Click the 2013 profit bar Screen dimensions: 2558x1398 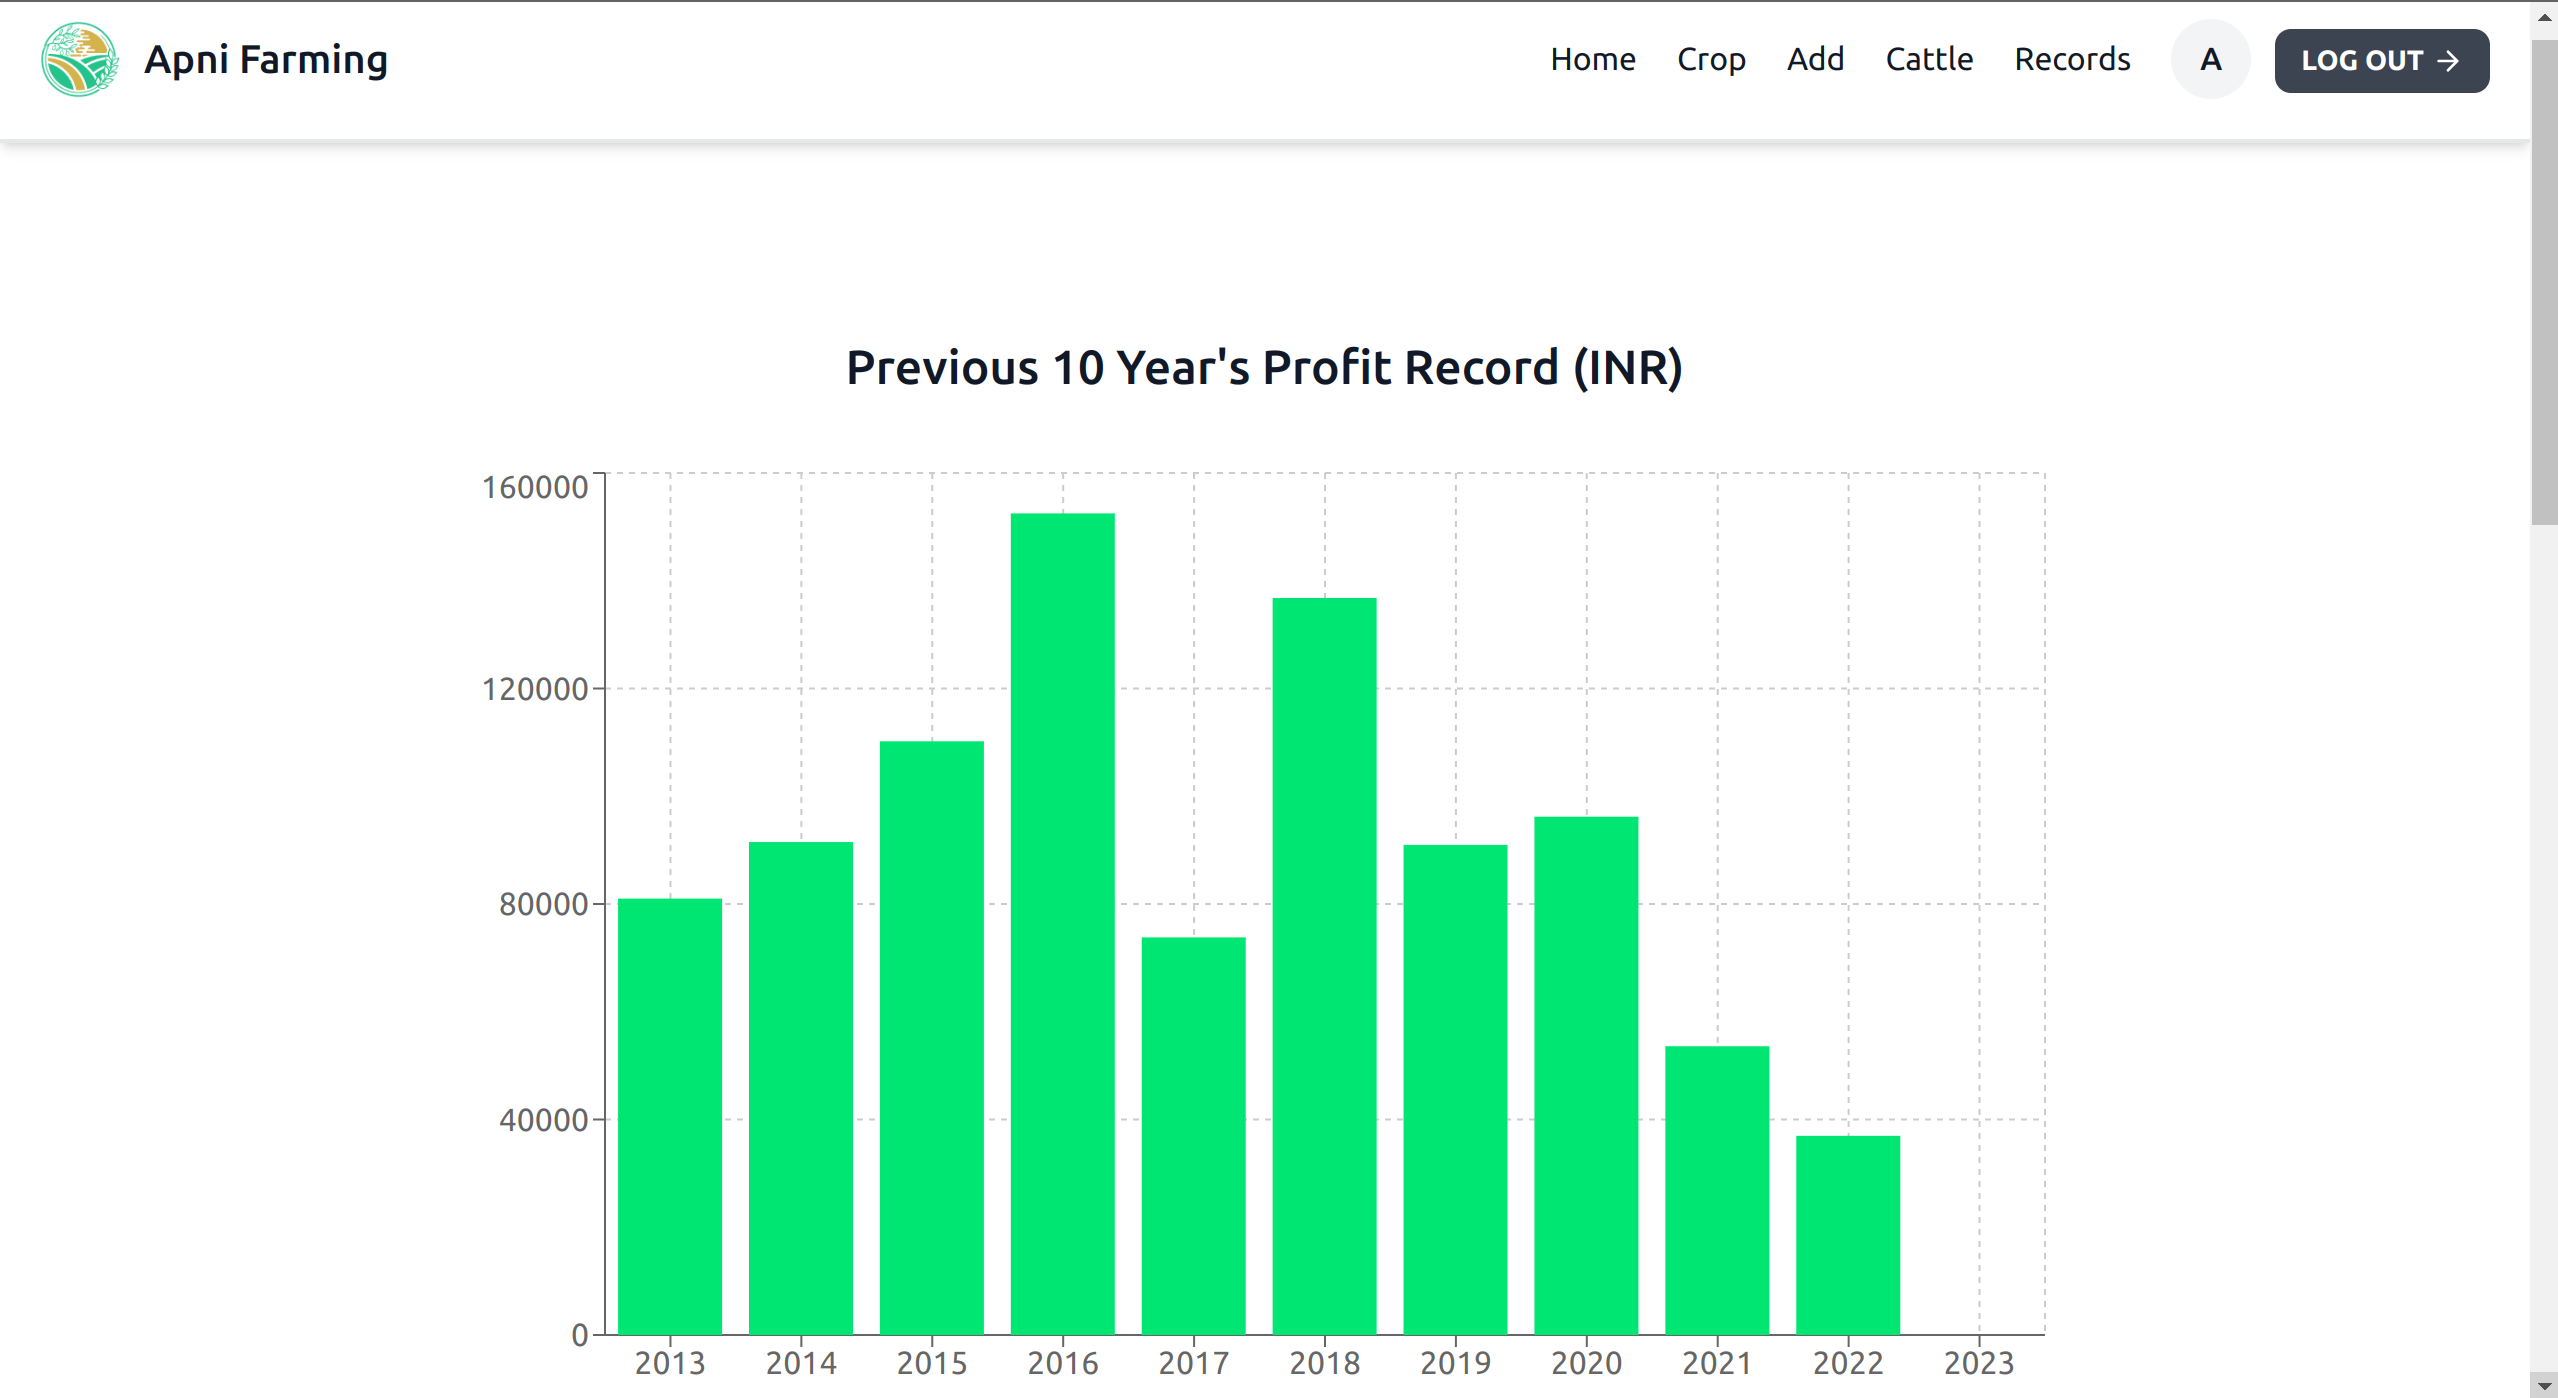[670, 1115]
